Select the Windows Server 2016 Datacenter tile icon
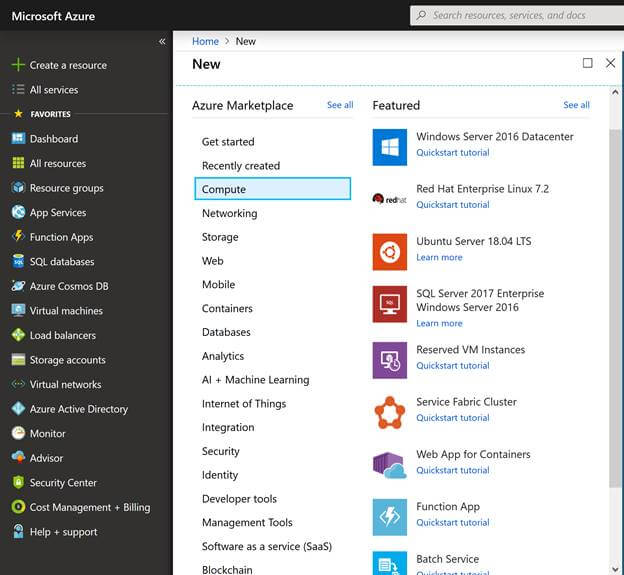Viewport: 624px width, 575px height. (390, 147)
